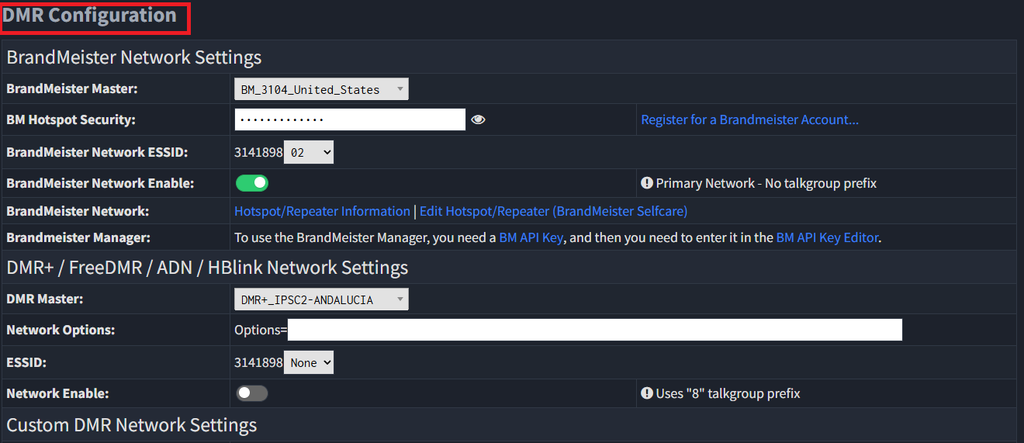The image size is (1024, 443).
Task: Click the "8" talkgroup prefix exclamation icon
Action: (647, 393)
